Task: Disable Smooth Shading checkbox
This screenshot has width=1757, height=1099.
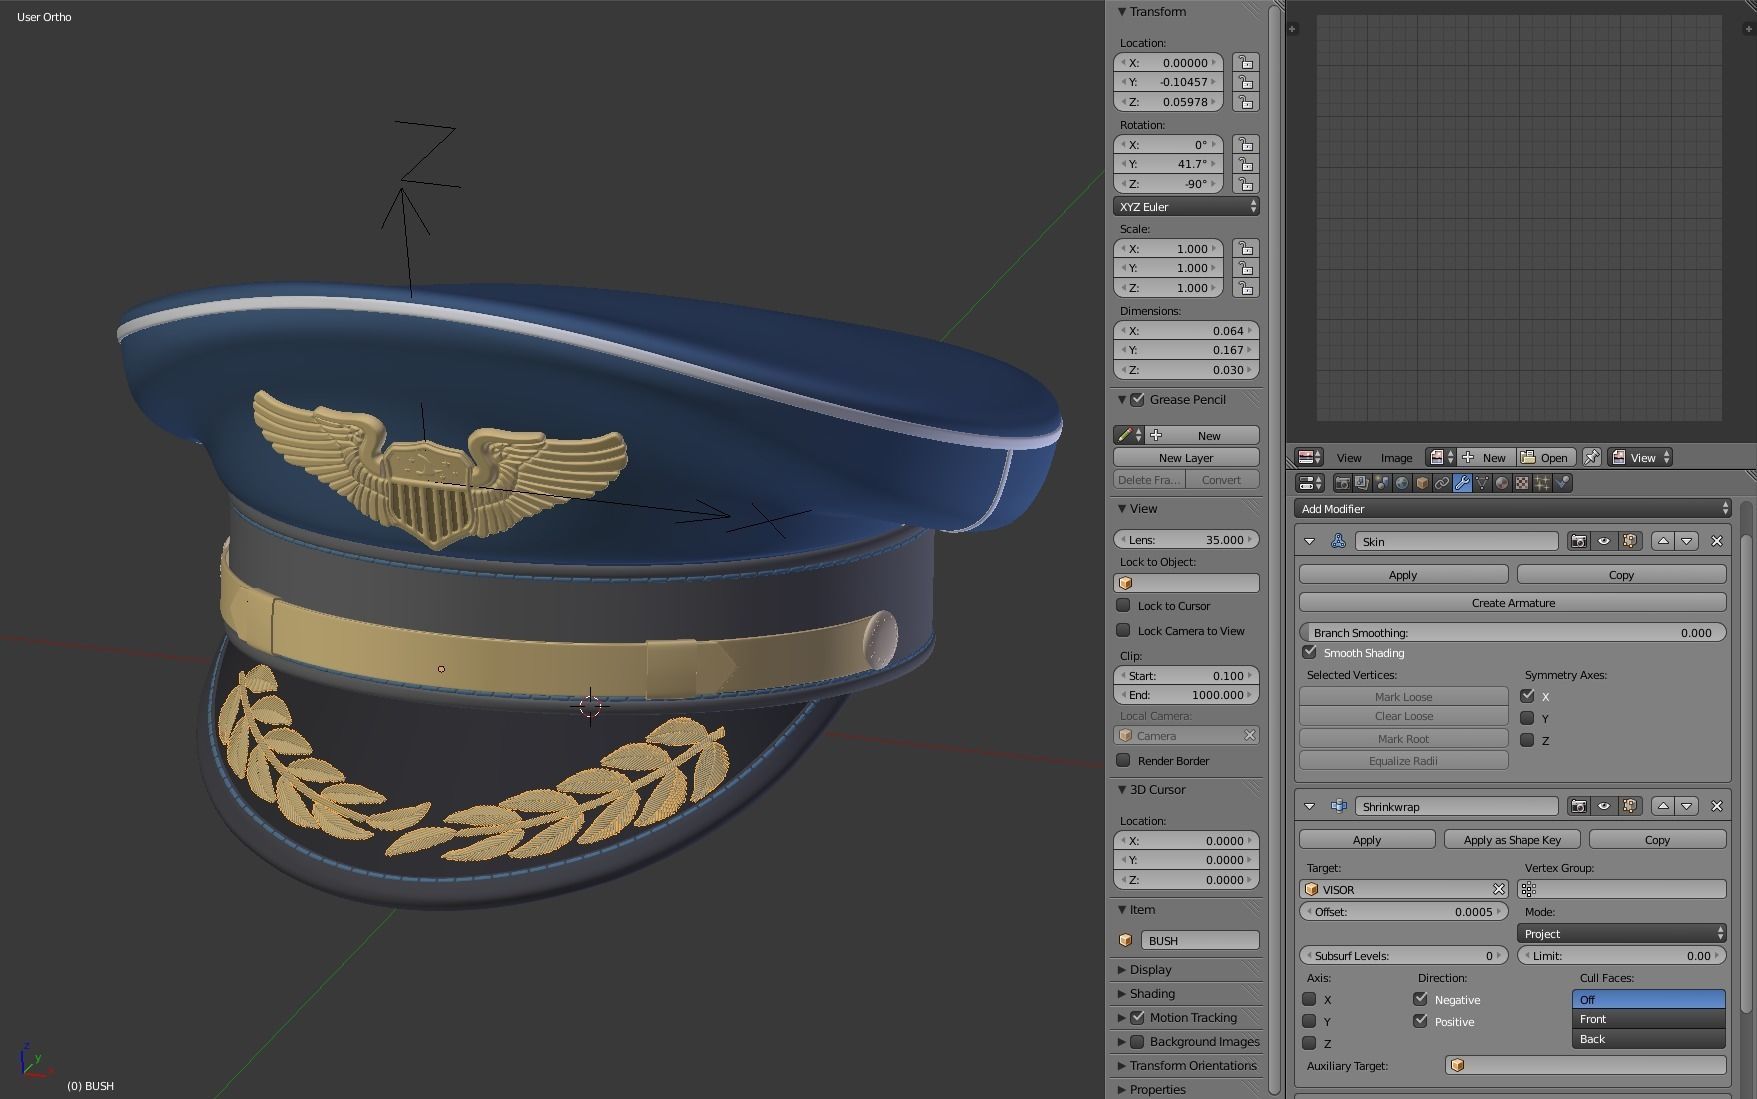Action: click(x=1309, y=652)
